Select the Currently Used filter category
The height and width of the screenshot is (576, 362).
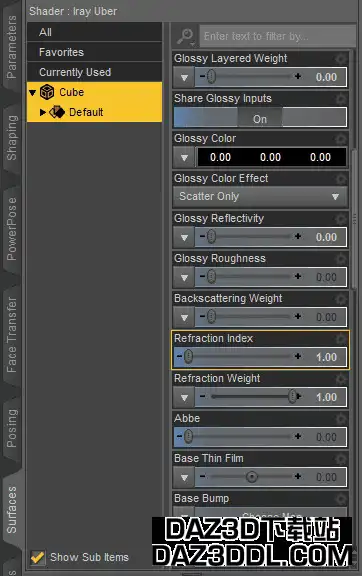94,72
